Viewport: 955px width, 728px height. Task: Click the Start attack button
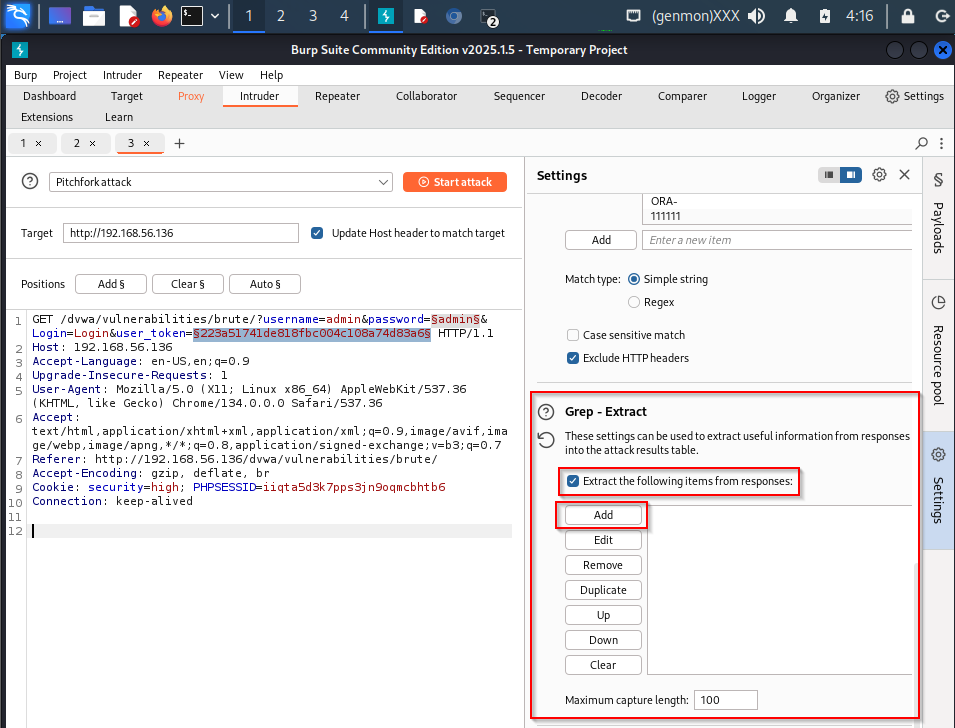[454, 182]
